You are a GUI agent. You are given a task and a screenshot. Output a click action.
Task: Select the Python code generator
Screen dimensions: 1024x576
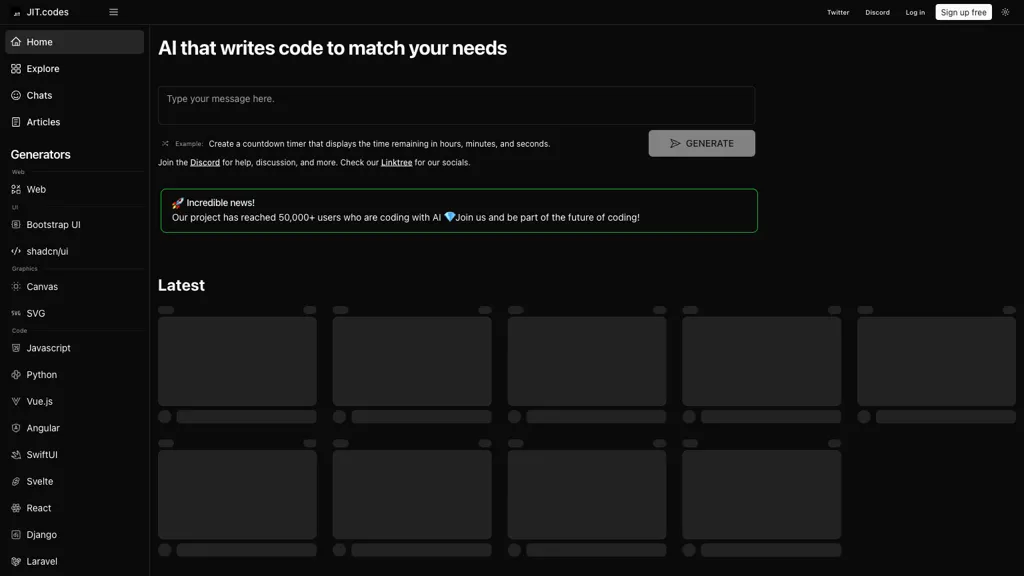(43, 374)
